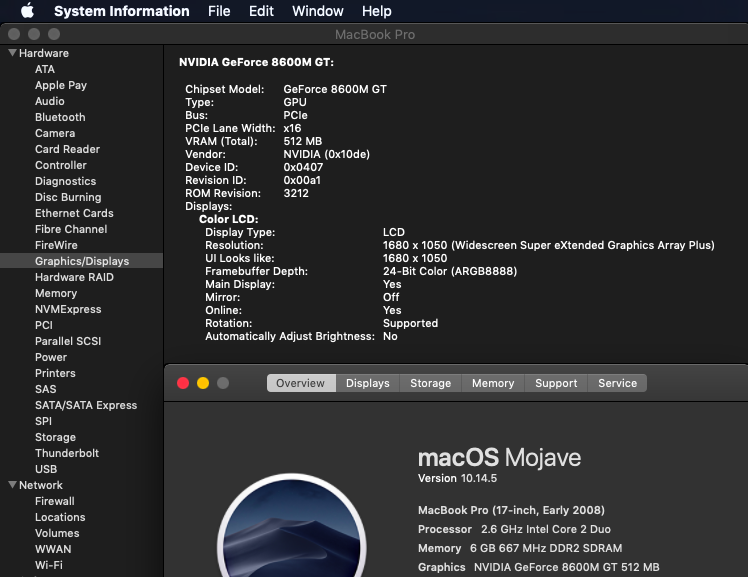This screenshot has height=577, width=748.
Task: Switch to the Displays tab
Action: (368, 383)
